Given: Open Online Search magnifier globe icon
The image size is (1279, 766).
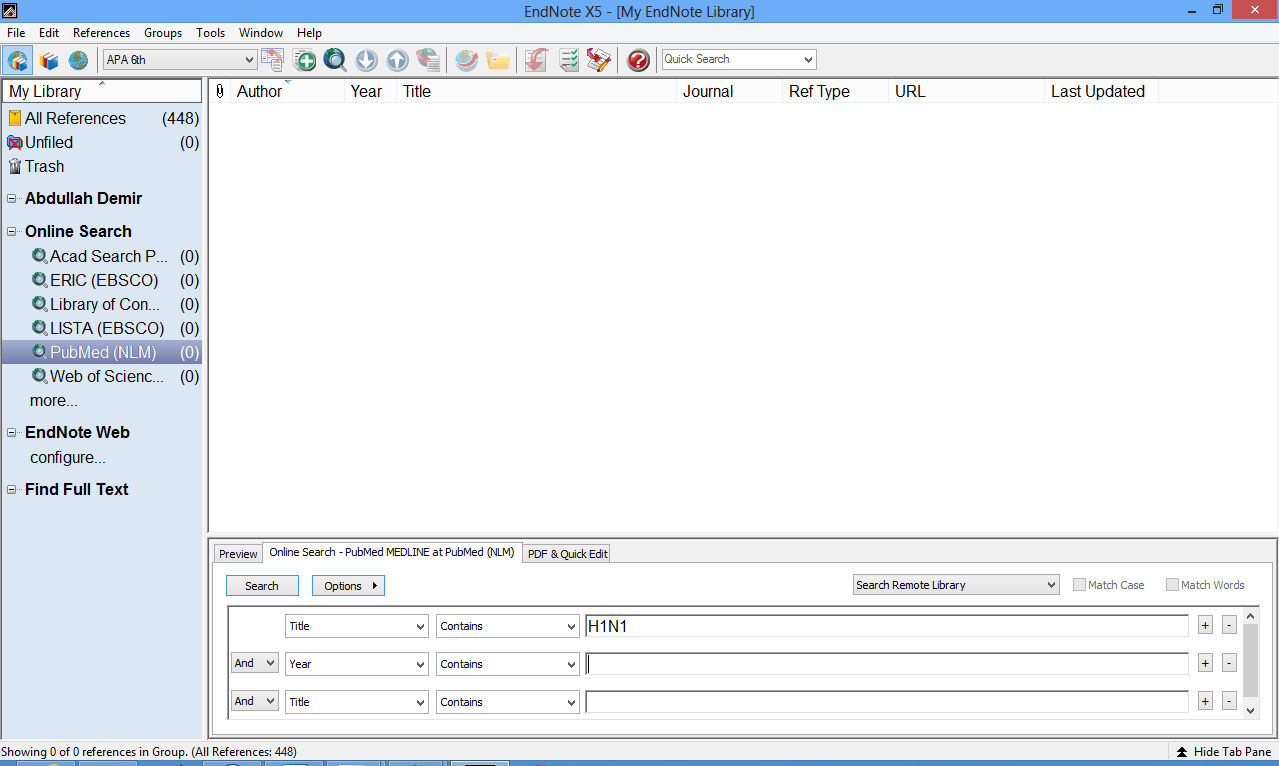Looking at the screenshot, I should (335, 60).
